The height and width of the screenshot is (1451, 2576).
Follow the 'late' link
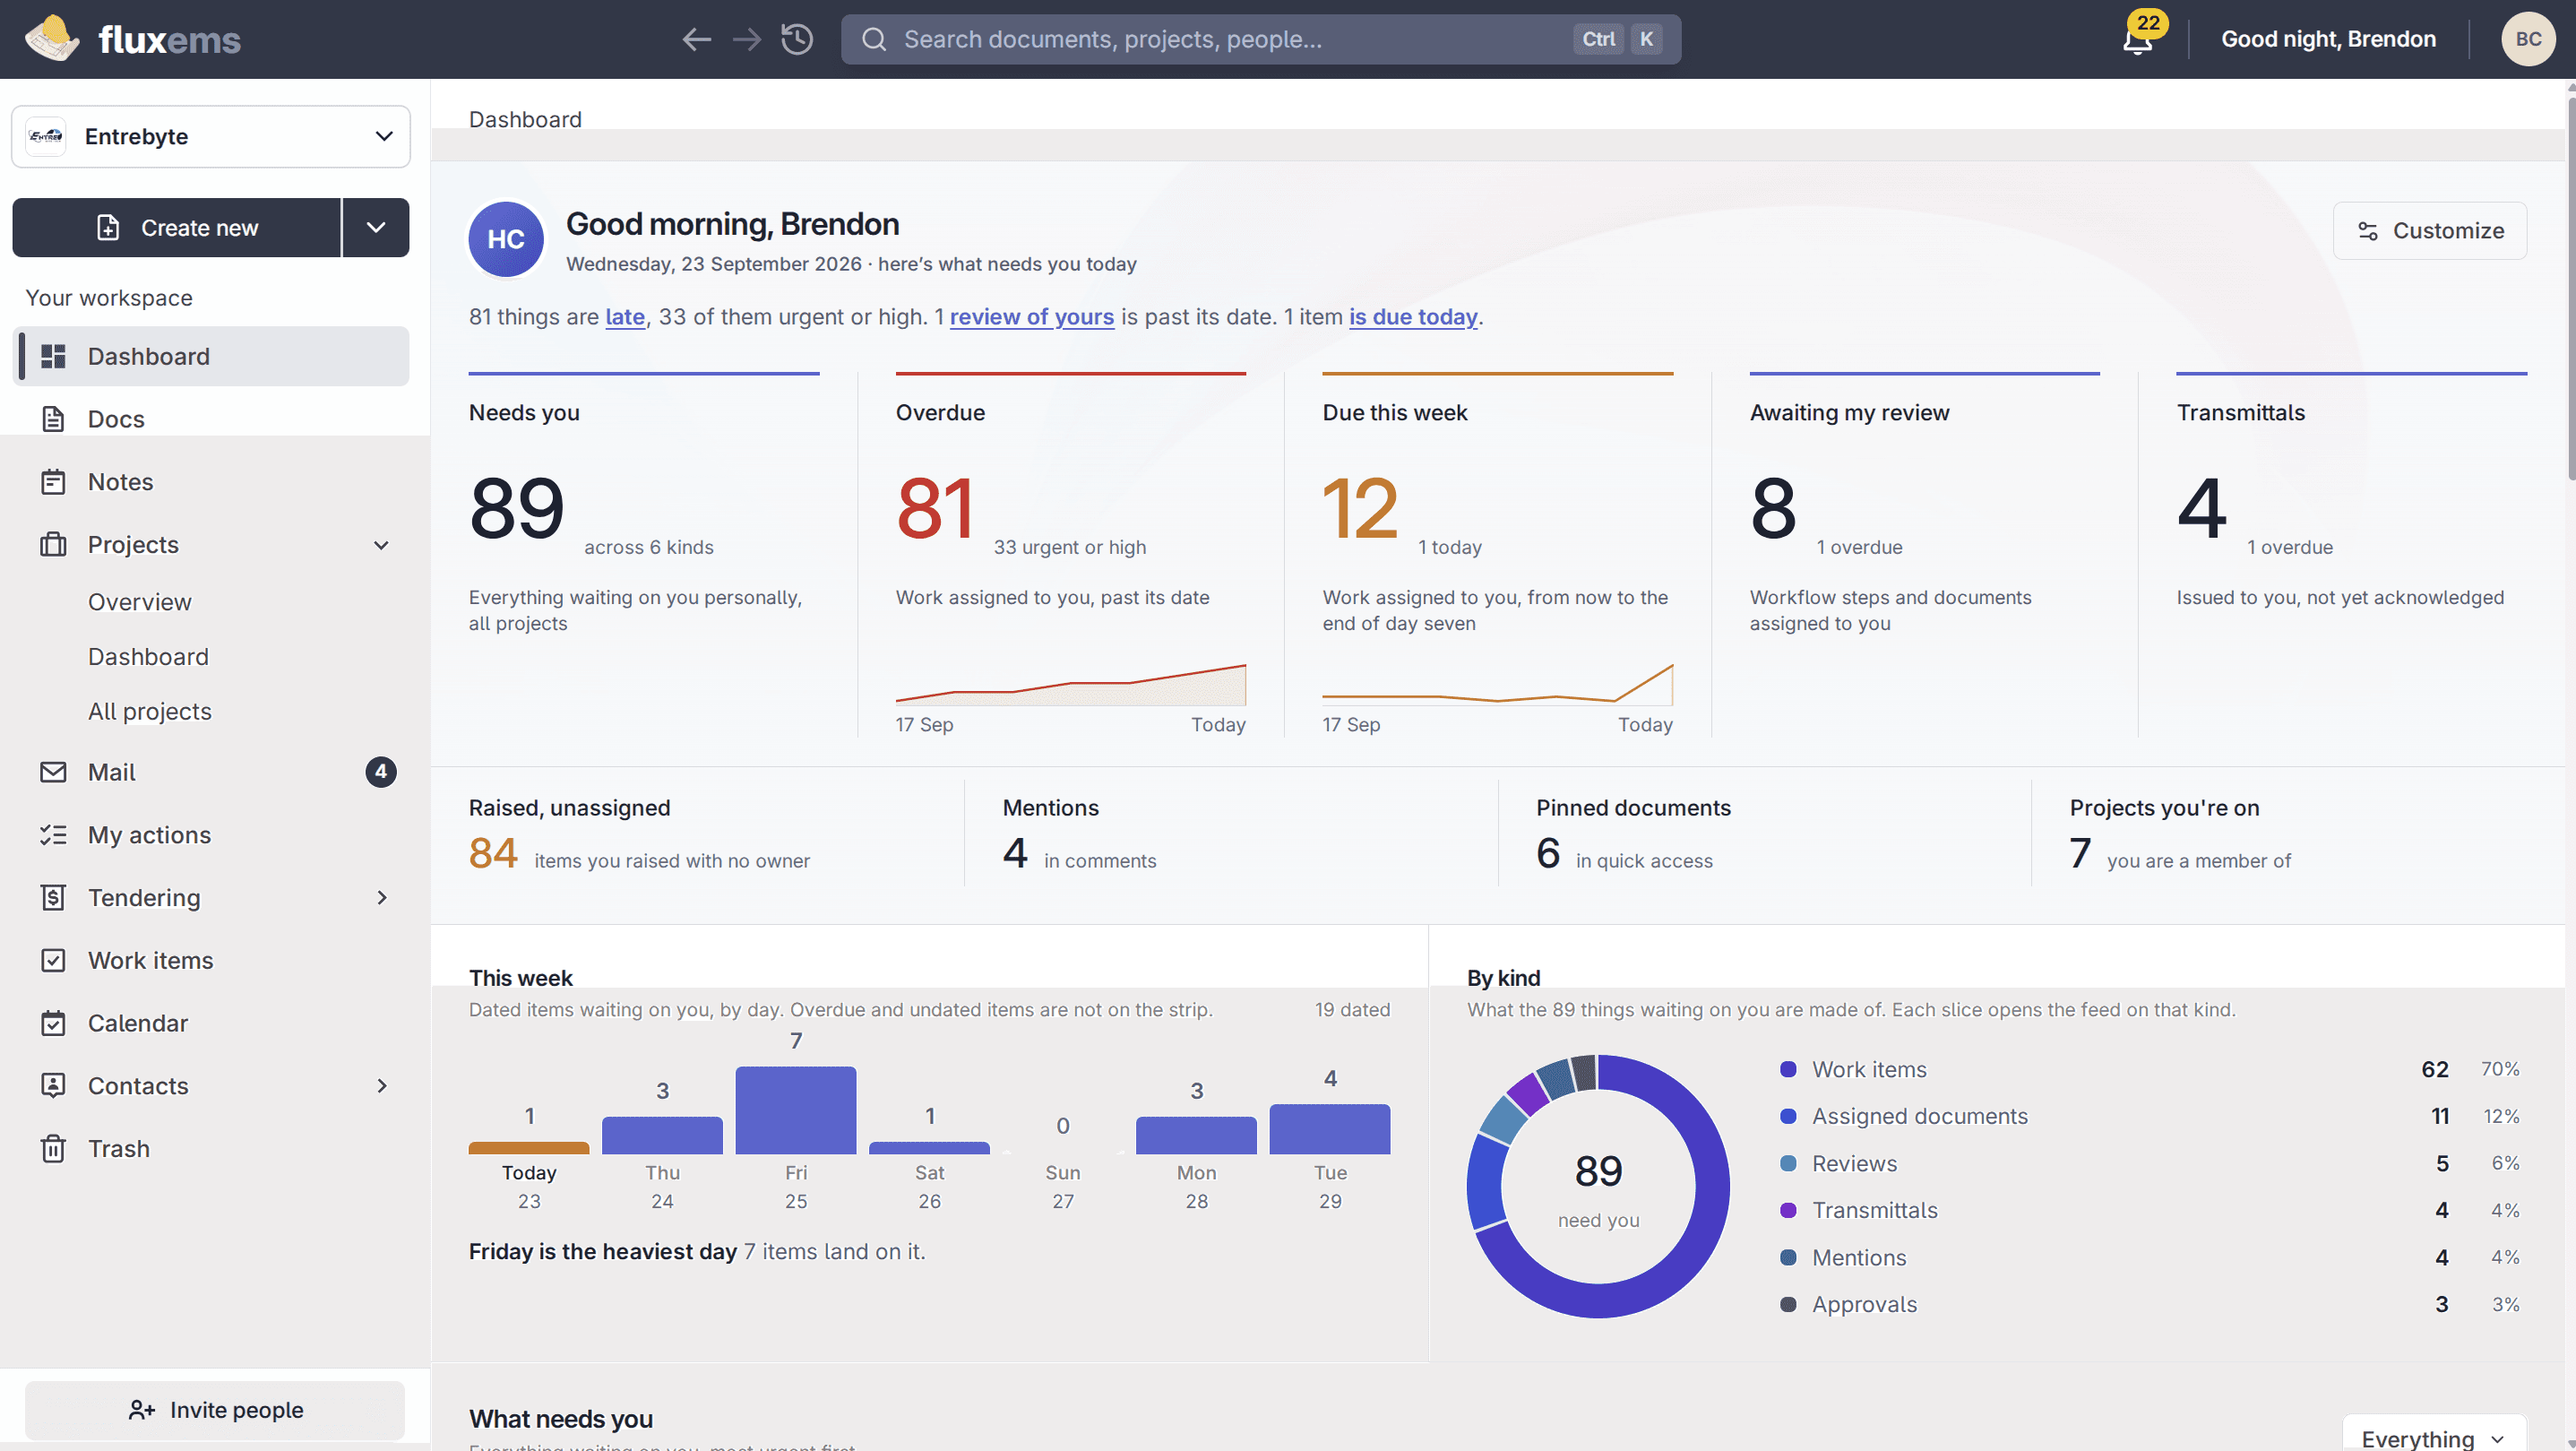(x=625, y=317)
